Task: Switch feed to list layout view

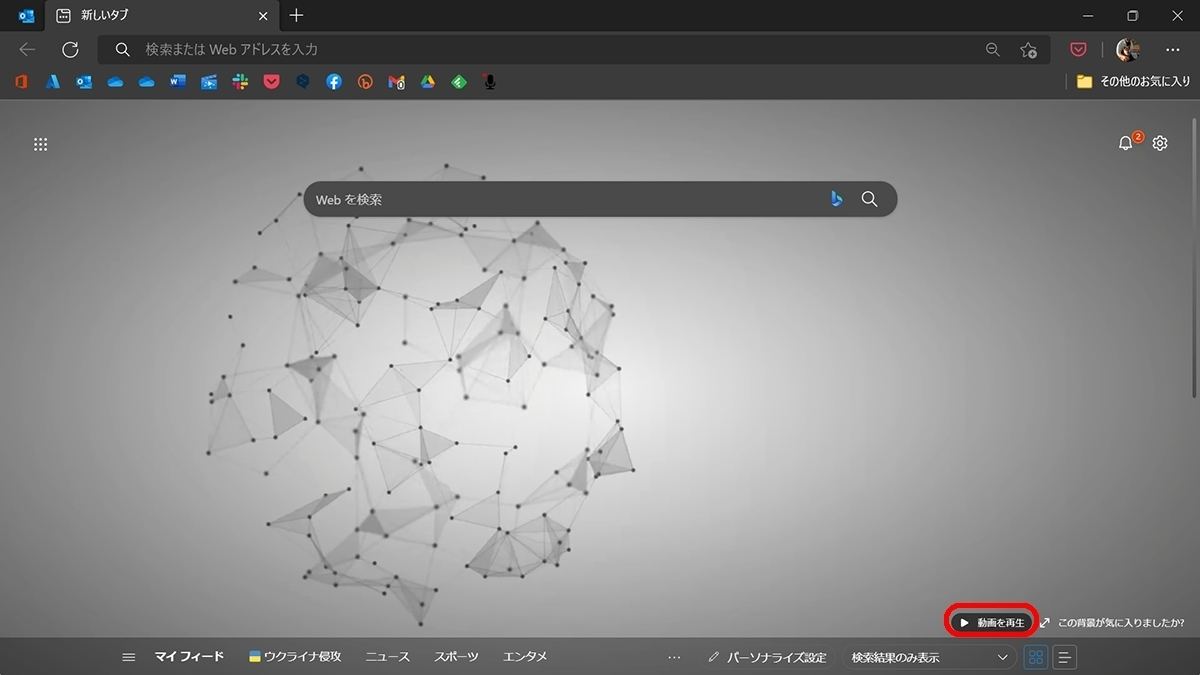Action: coord(1066,657)
